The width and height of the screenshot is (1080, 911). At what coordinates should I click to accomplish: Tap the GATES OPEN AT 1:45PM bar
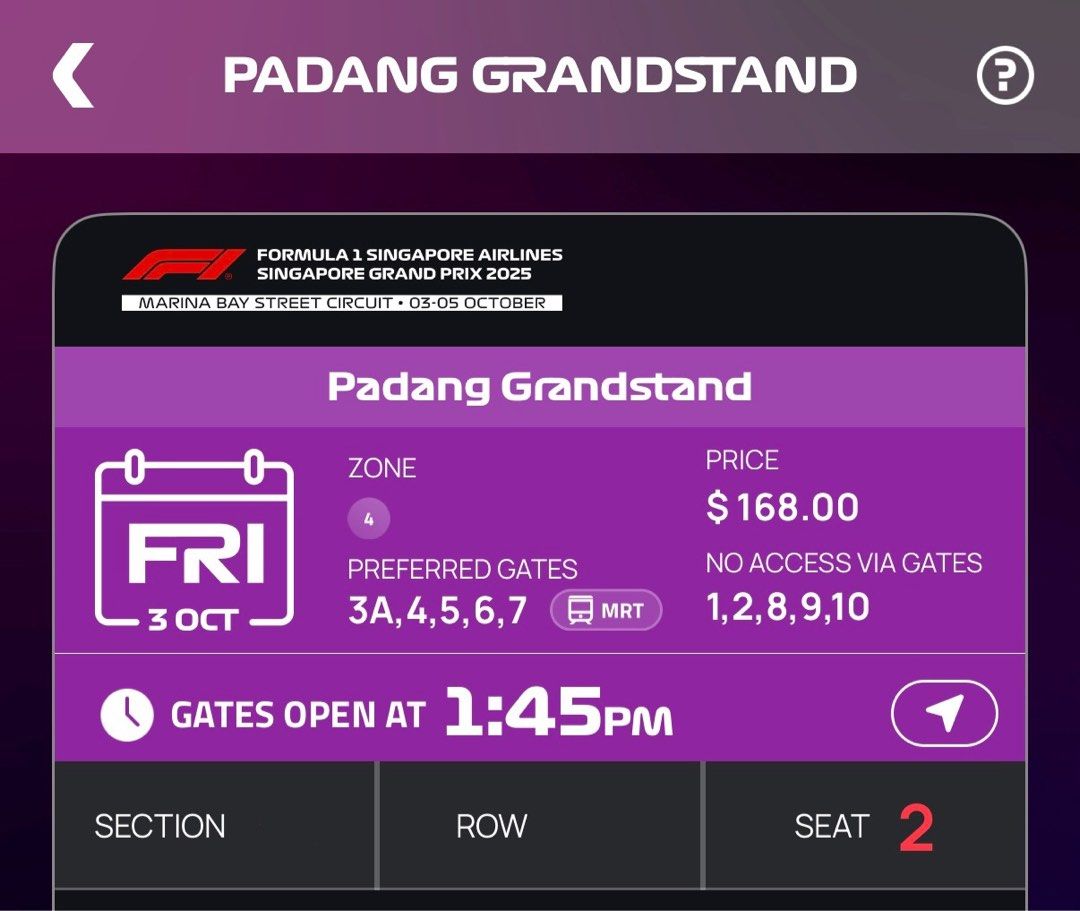[x=420, y=712]
